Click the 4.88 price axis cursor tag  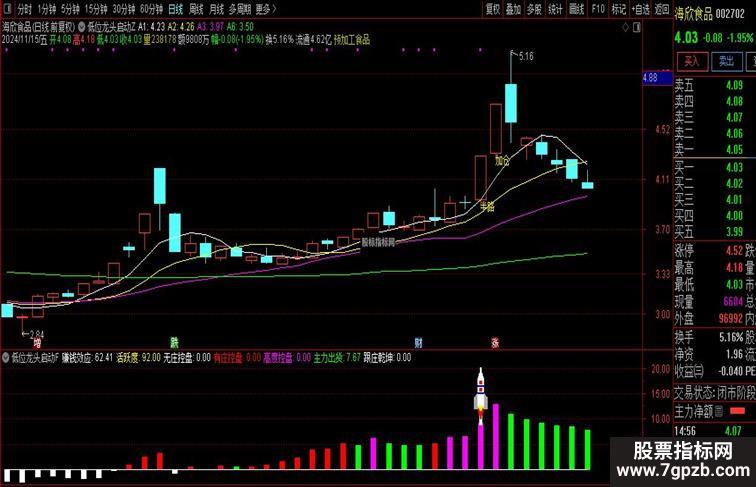[x=657, y=78]
